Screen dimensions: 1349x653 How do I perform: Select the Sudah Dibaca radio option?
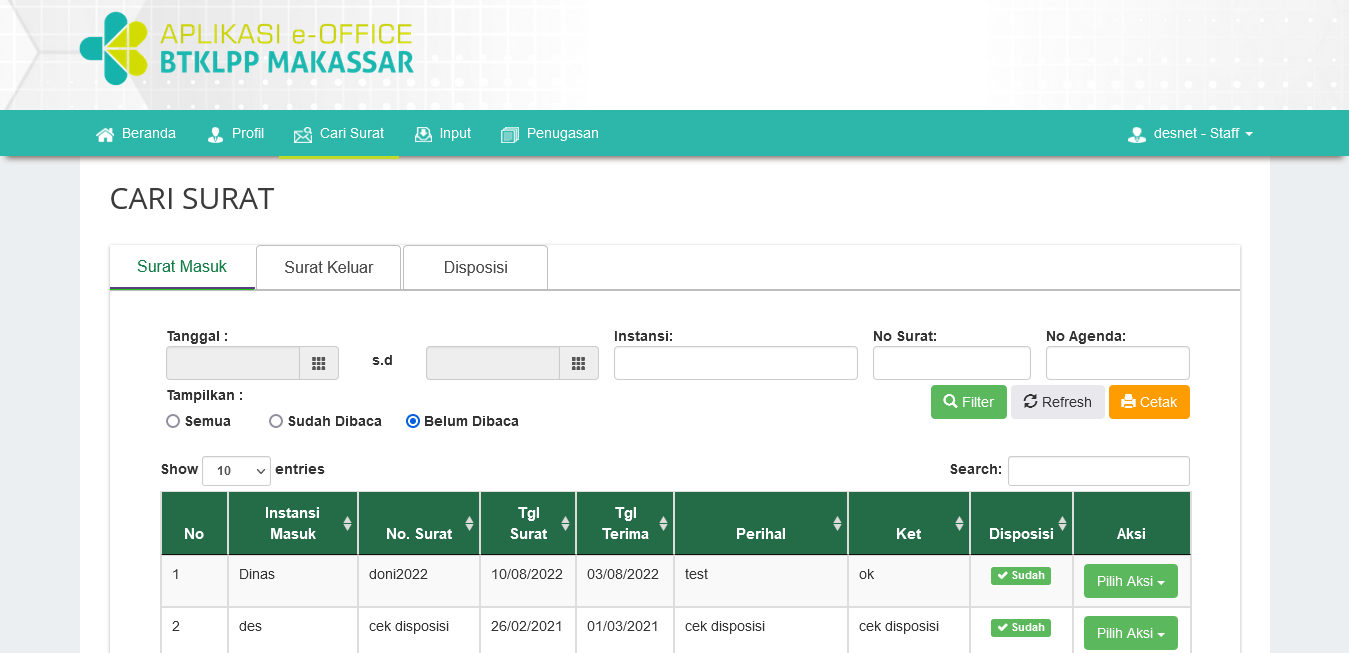(276, 421)
